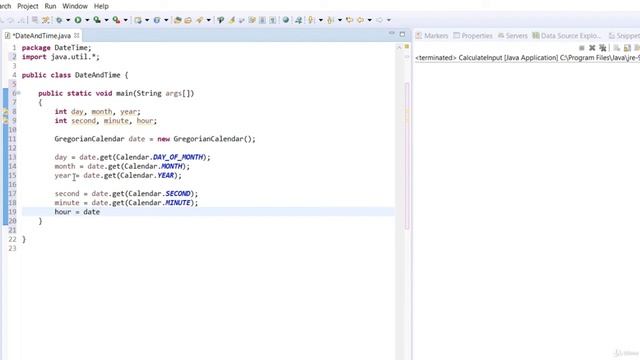Click 'Calendar.DAY_OF_MONTH' on line 13
This screenshot has width=640, height=360.
(160, 157)
